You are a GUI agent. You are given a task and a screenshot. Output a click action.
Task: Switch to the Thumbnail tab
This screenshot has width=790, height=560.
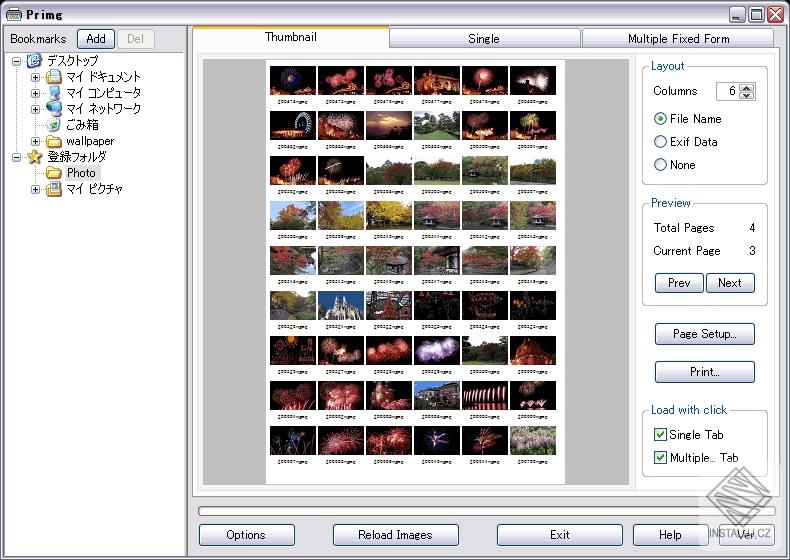291,37
